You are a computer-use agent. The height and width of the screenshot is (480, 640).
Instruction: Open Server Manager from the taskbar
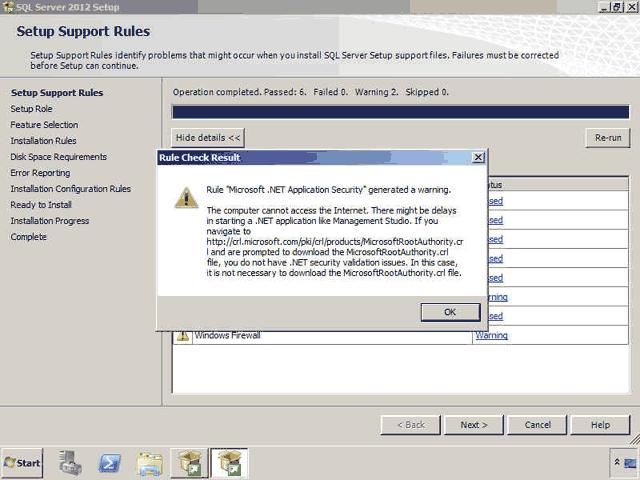(70, 463)
